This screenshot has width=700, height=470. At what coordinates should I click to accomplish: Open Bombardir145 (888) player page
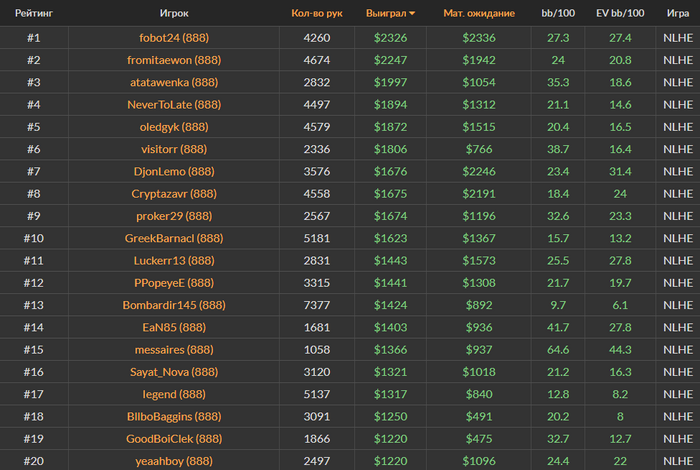(174, 305)
